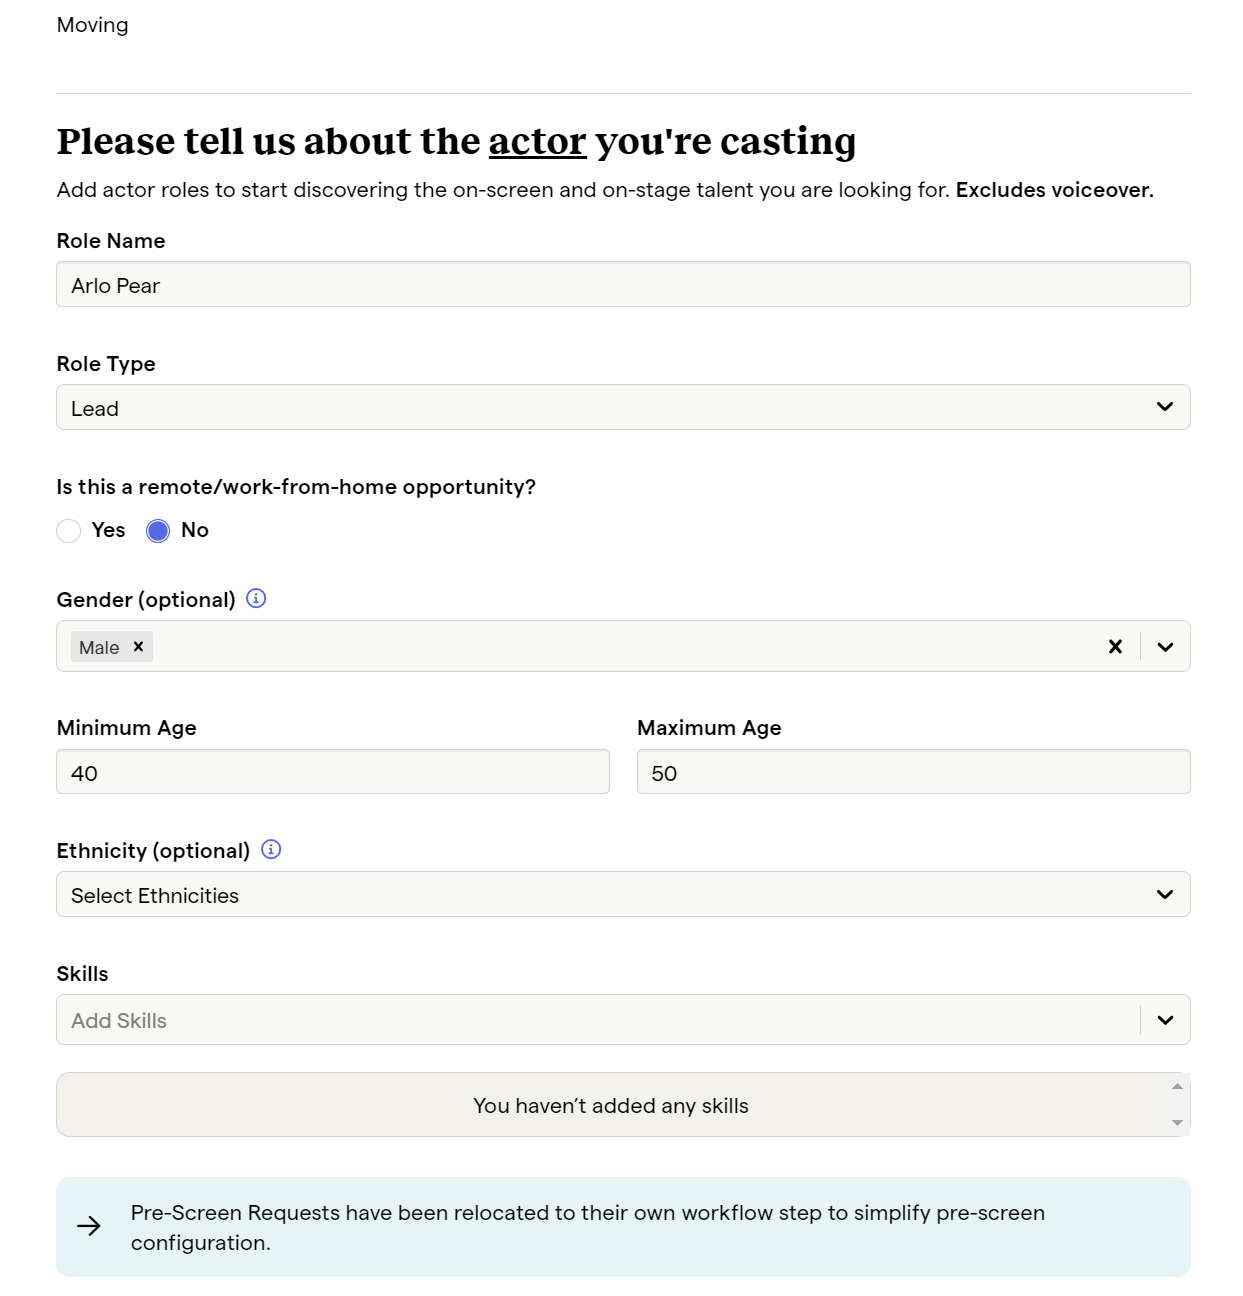Click skills list scroll up arrow

coord(1177,1086)
